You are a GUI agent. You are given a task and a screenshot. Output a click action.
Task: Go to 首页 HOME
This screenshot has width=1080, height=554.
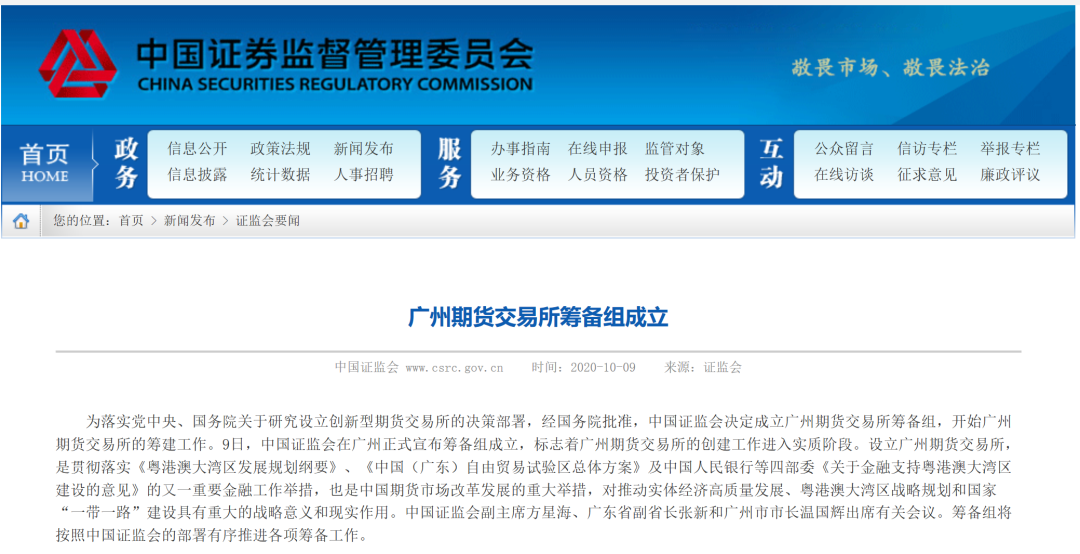click(x=45, y=163)
